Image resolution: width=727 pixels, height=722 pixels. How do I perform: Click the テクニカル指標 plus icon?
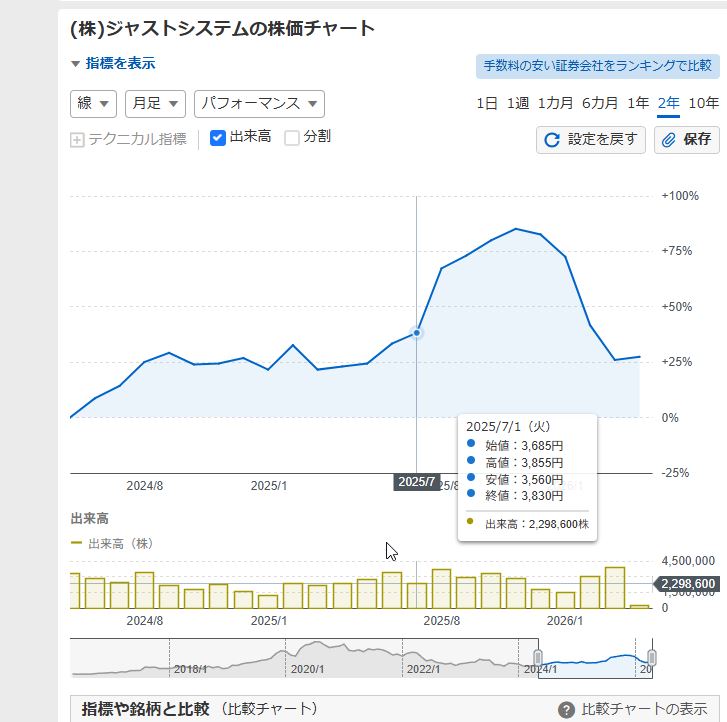pyautogui.click(x=77, y=139)
